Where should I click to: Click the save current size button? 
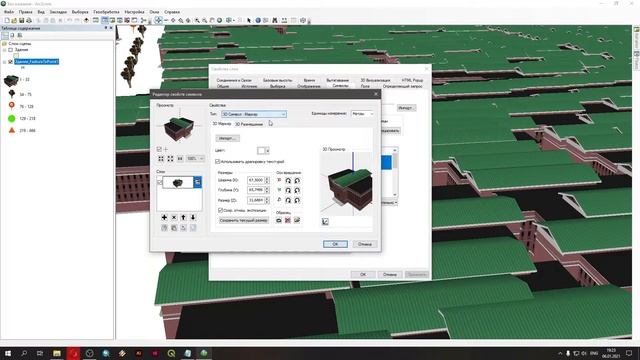point(244,220)
